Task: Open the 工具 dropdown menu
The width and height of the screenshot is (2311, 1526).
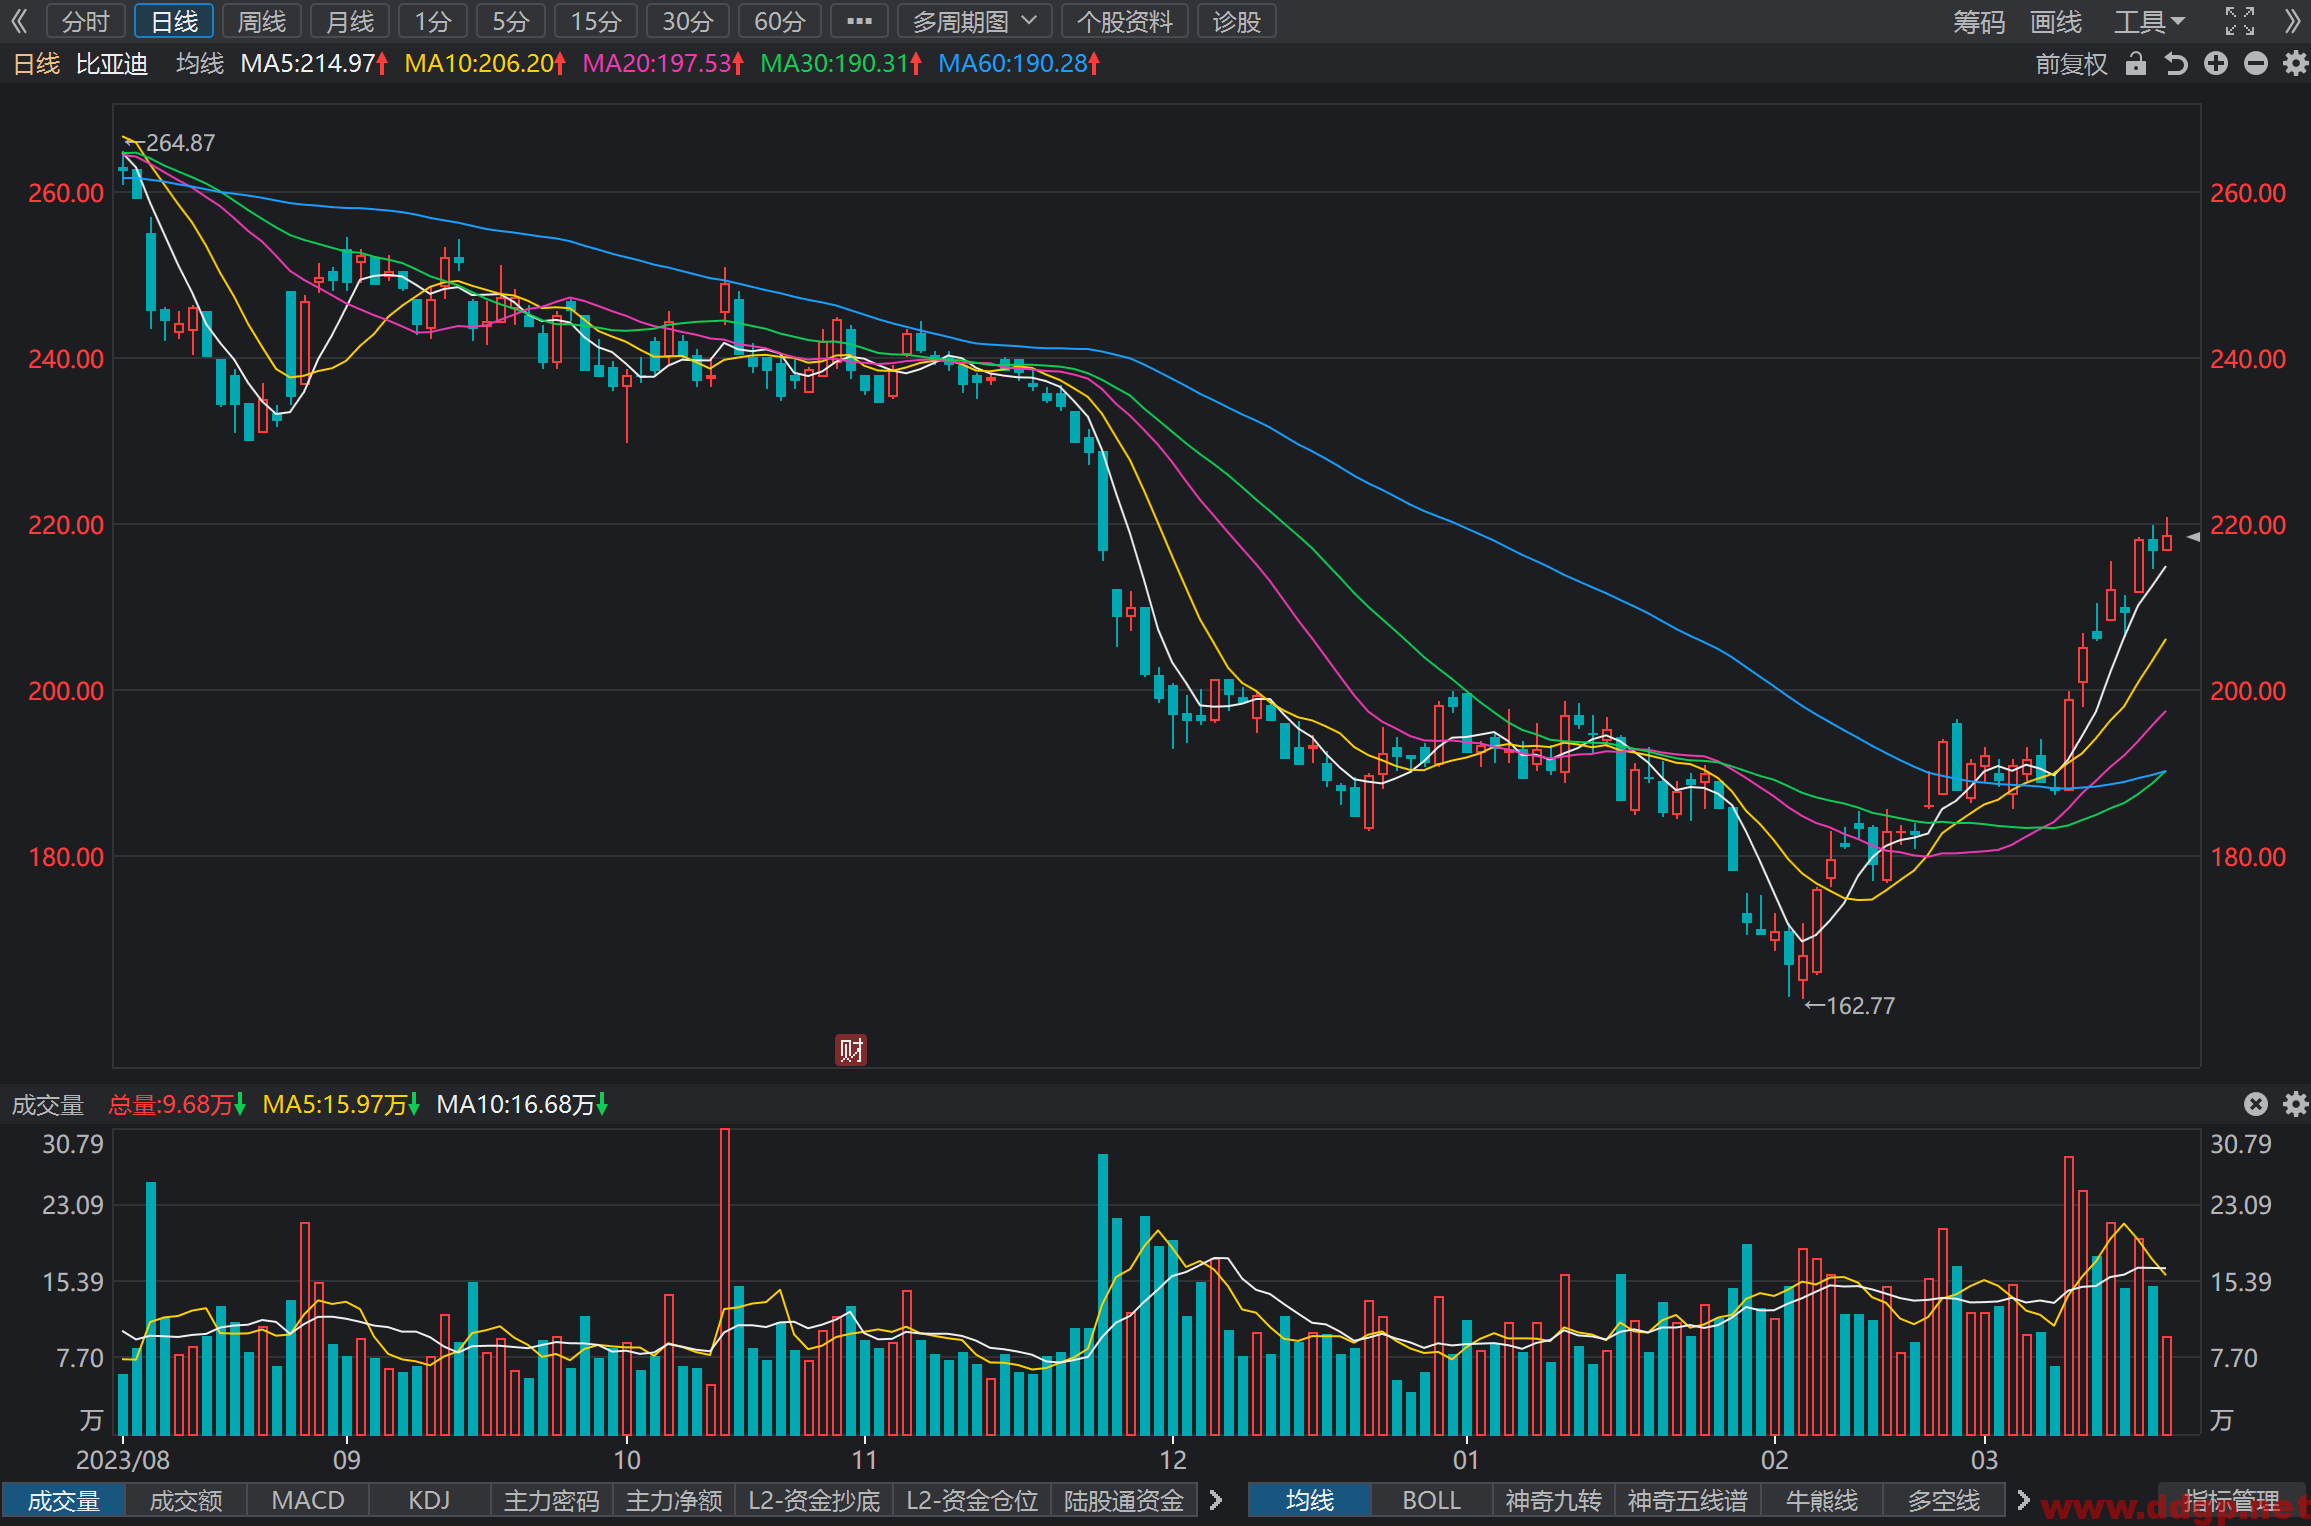Action: [x=2149, y=21]
